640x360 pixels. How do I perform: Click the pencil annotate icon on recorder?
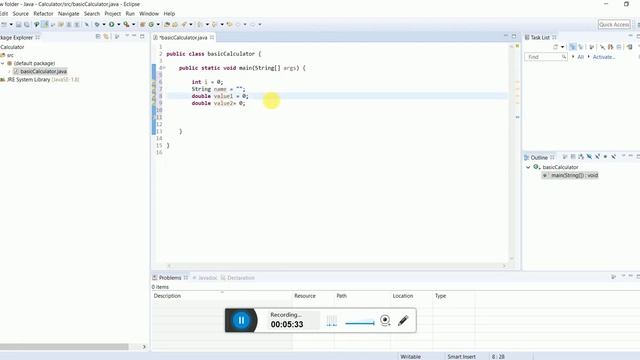(403, 320)
